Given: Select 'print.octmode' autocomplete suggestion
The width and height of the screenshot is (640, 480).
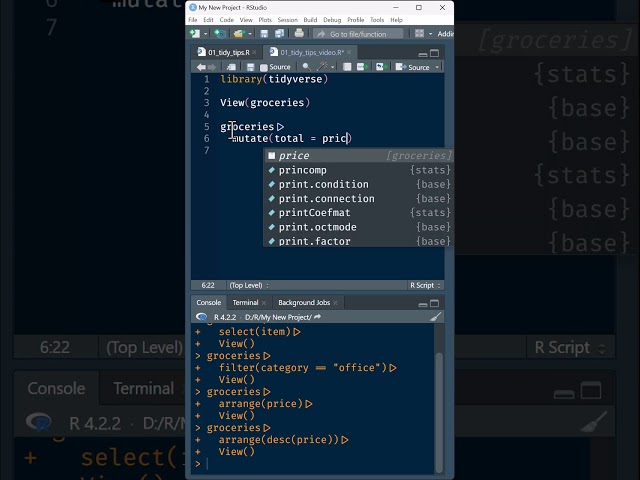Looking at the screenshot, I should pyautogui.click(x=359, y=227).
